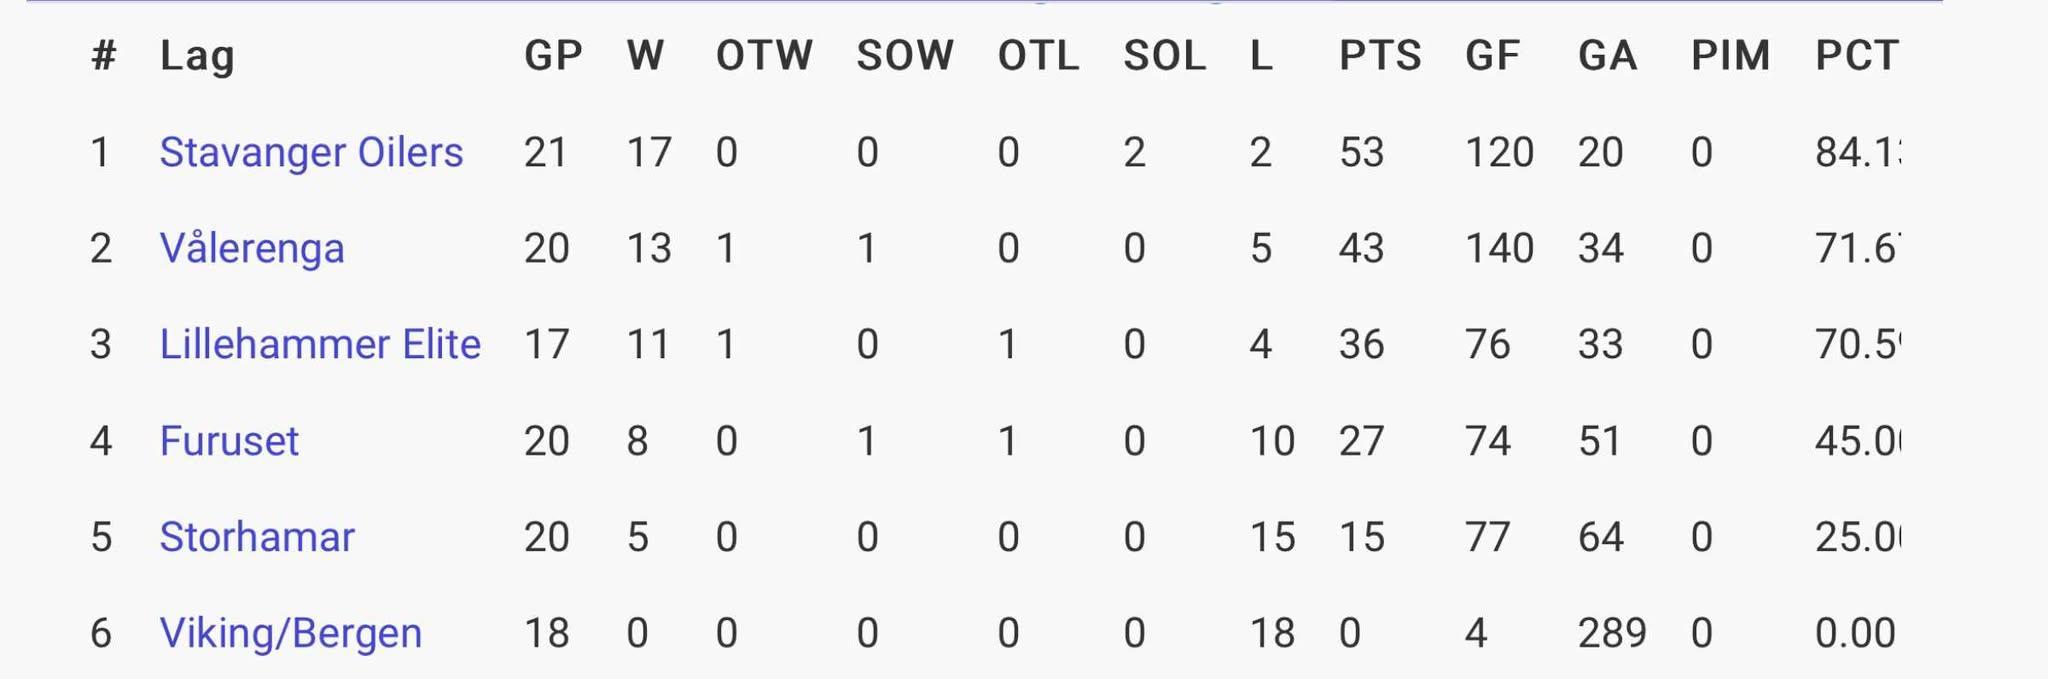Open the Furuset team link
Image resolution: width=2048 pixels, height=679 pixels.
(x=229, y=441)
